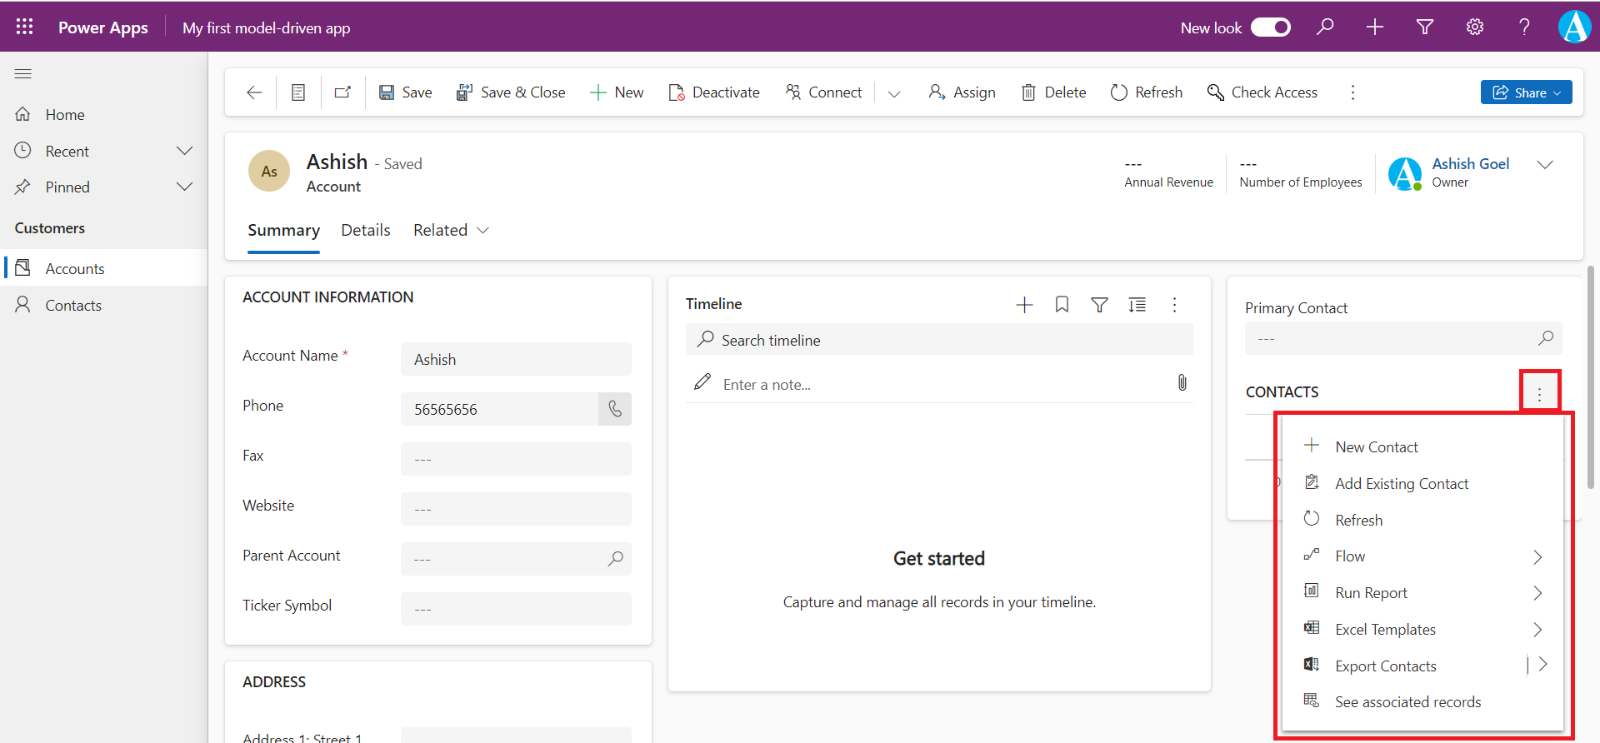The image size is (1600, 743).
Task: Open the Related tab dropdown
Action: point(452,230)
